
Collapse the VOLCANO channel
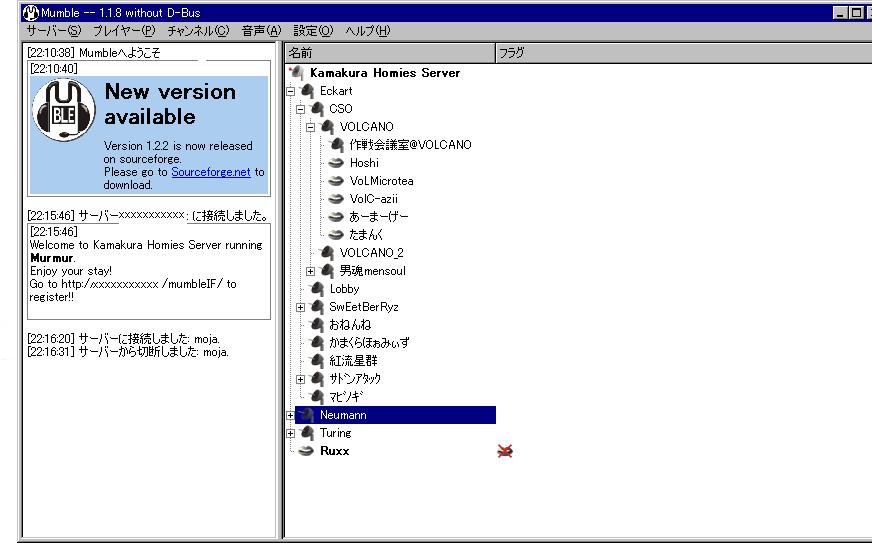(310, 127)
